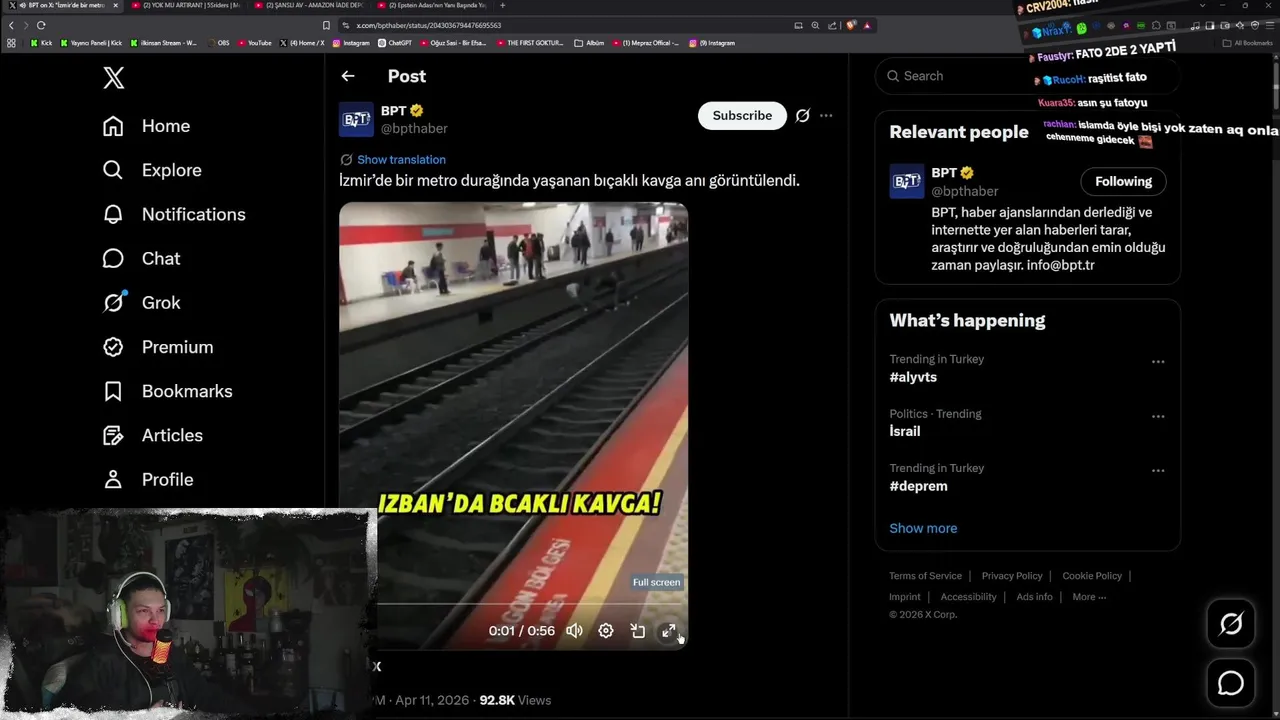1280x720 pixels.
Task: Reload the page in browser
Action: click(x=41, y=25)
